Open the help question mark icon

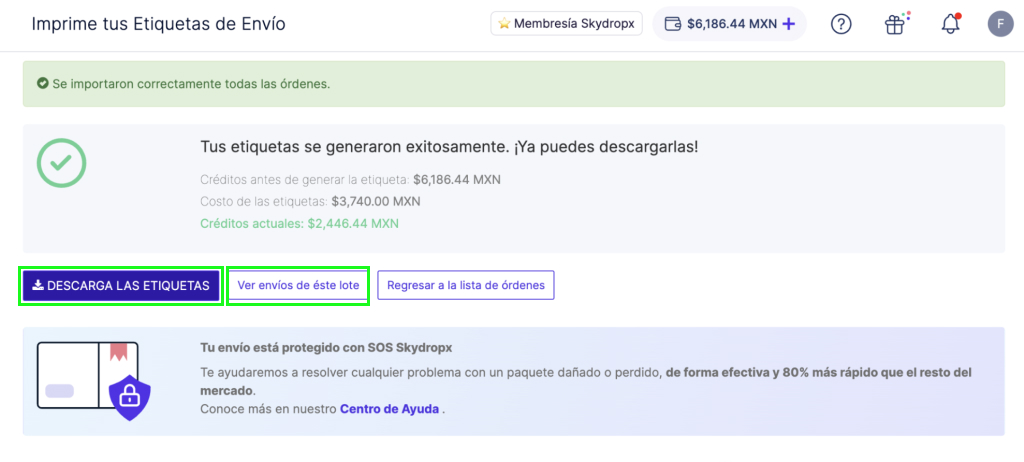[841, 24]
